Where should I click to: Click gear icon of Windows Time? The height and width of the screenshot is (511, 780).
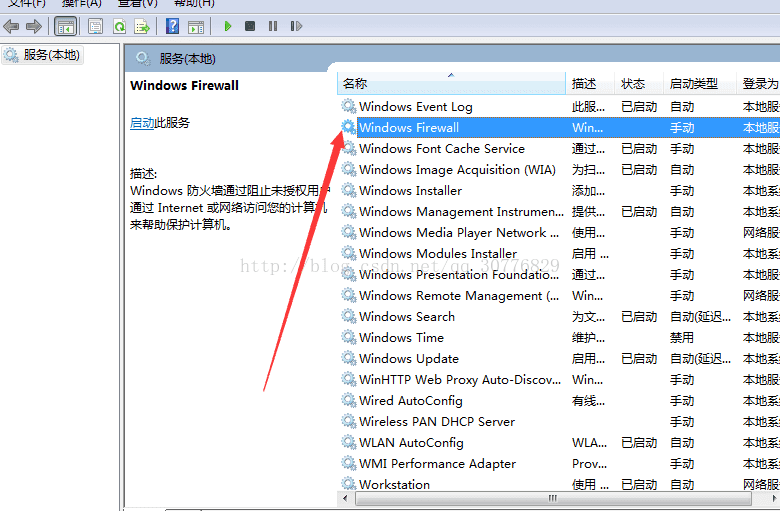349,337
